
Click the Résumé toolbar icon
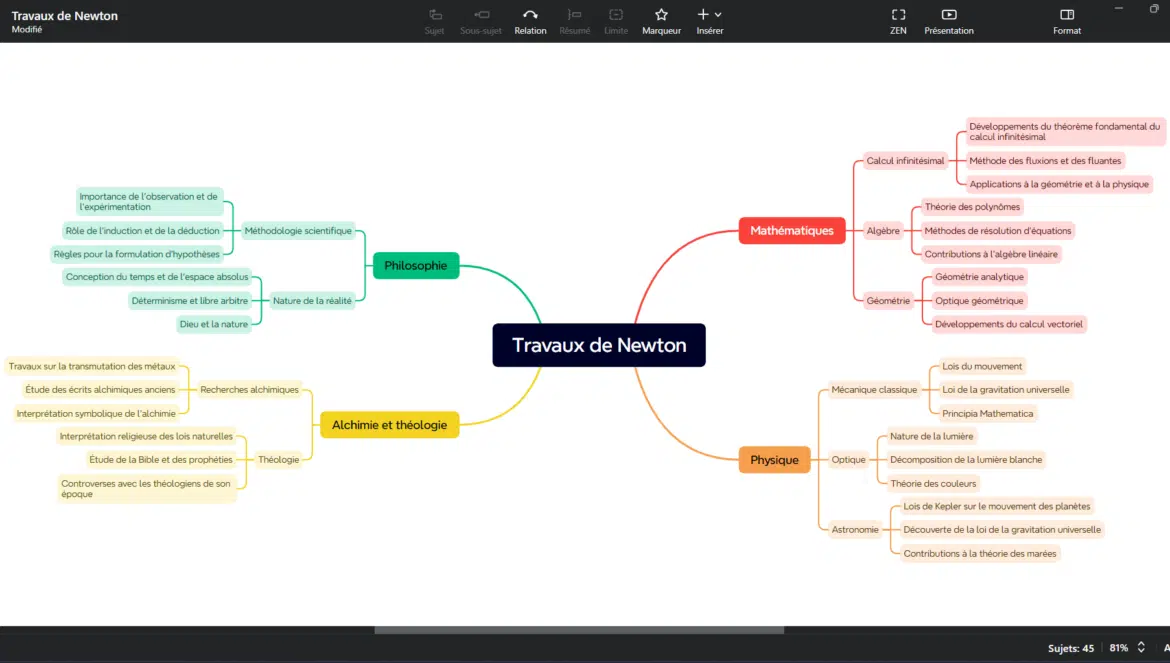574,15
